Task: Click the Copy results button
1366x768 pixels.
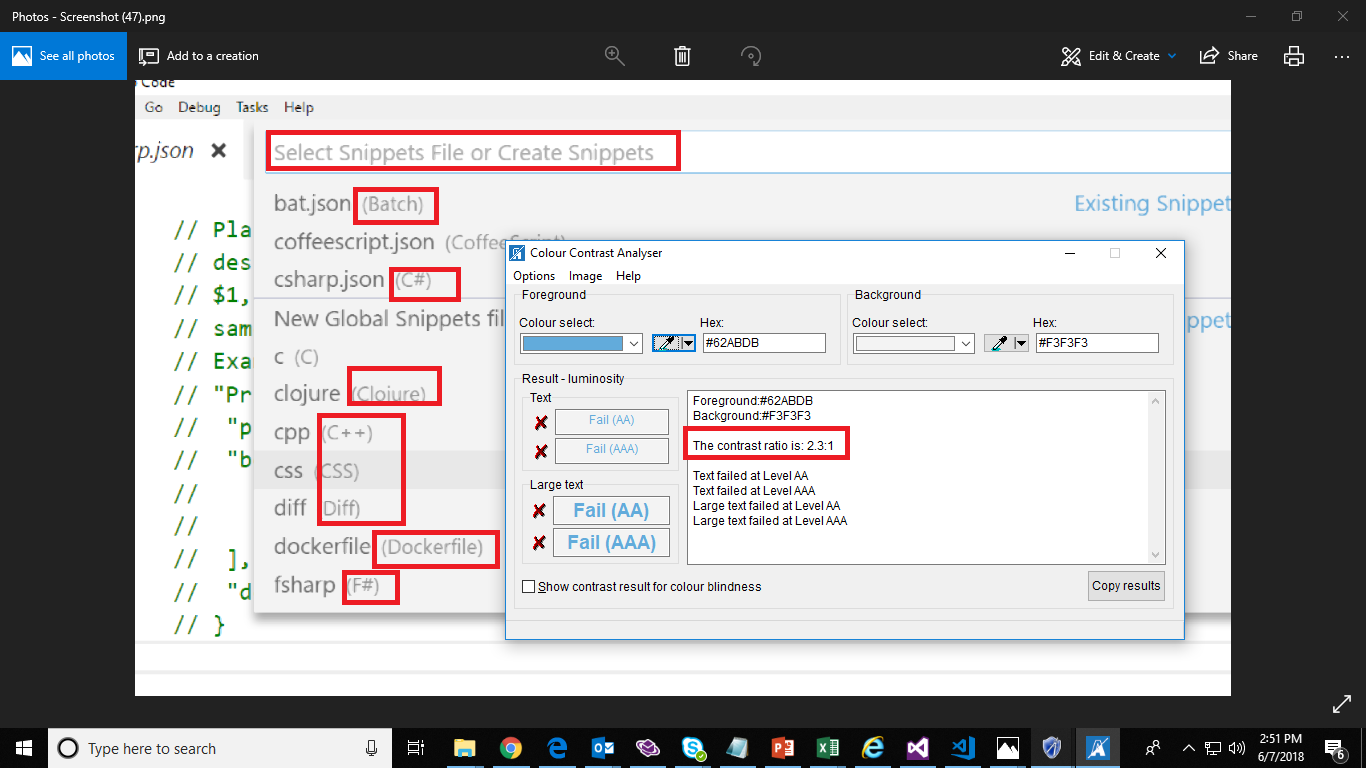Action: coord(1126,586)
